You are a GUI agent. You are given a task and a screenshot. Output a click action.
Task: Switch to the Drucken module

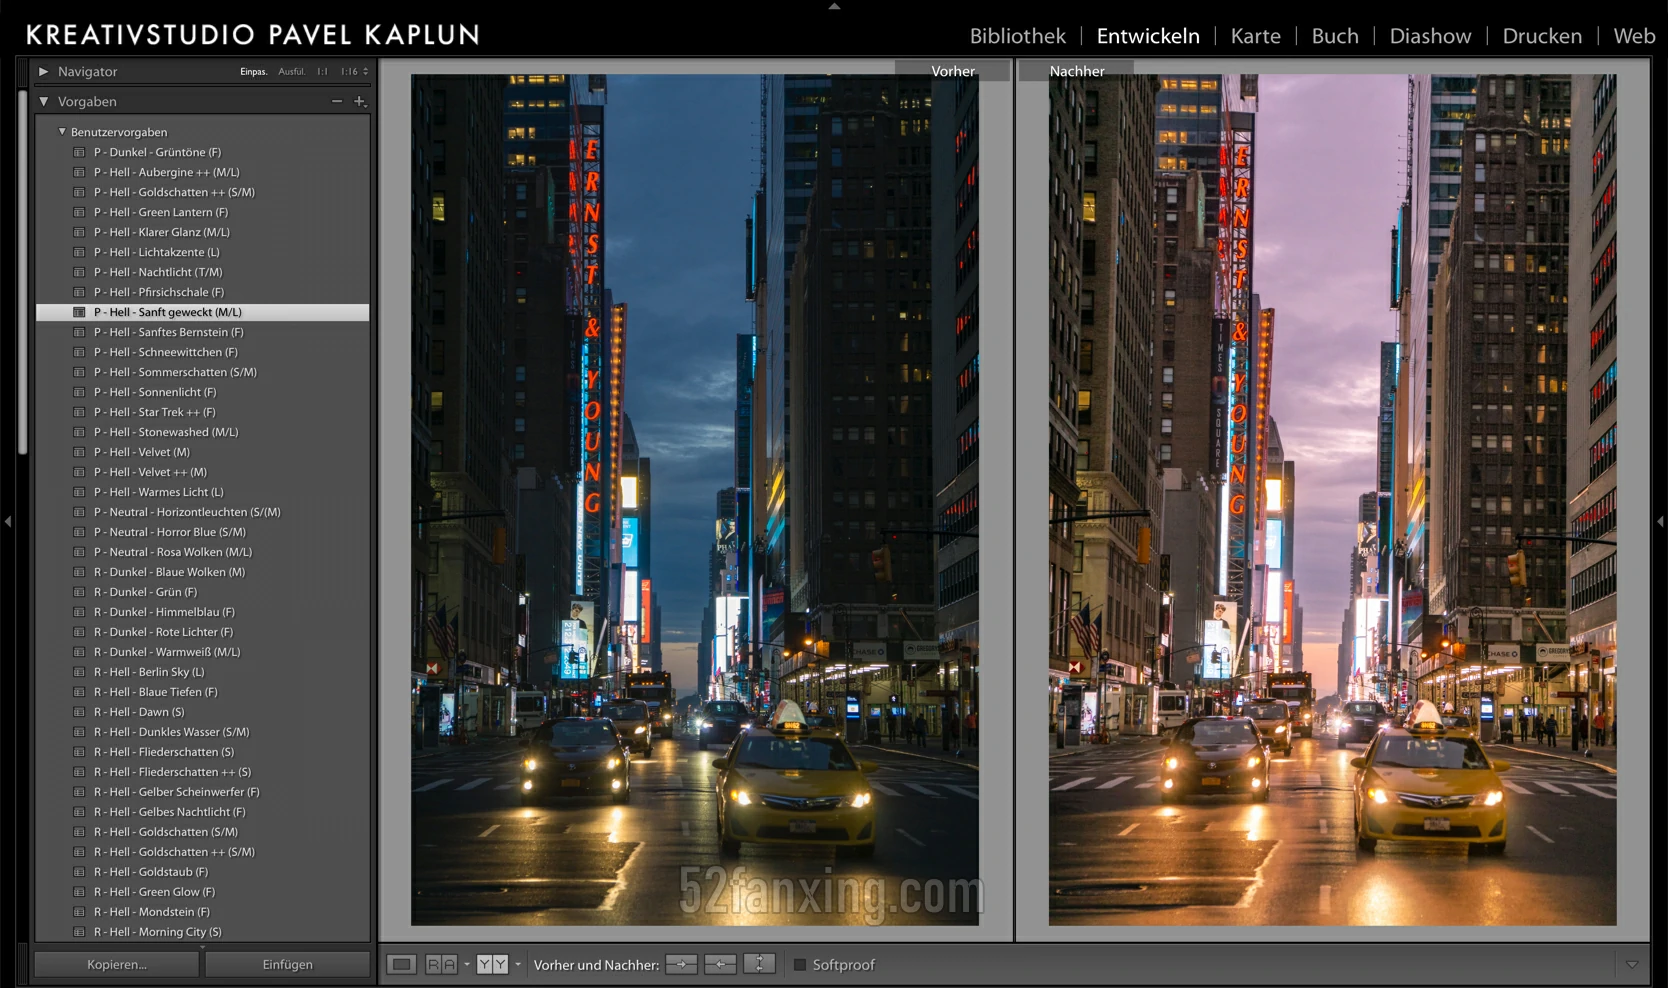pyautogui.click(x=1542, y=36)
